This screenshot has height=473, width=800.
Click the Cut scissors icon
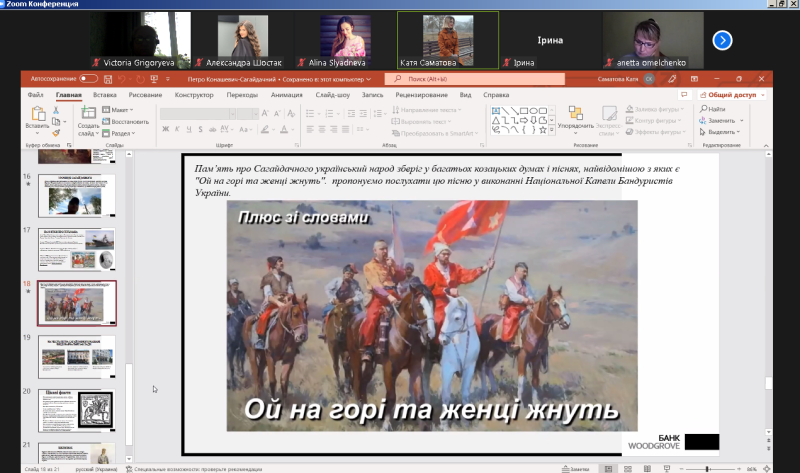pyautogui.click(x=56, y=110)
